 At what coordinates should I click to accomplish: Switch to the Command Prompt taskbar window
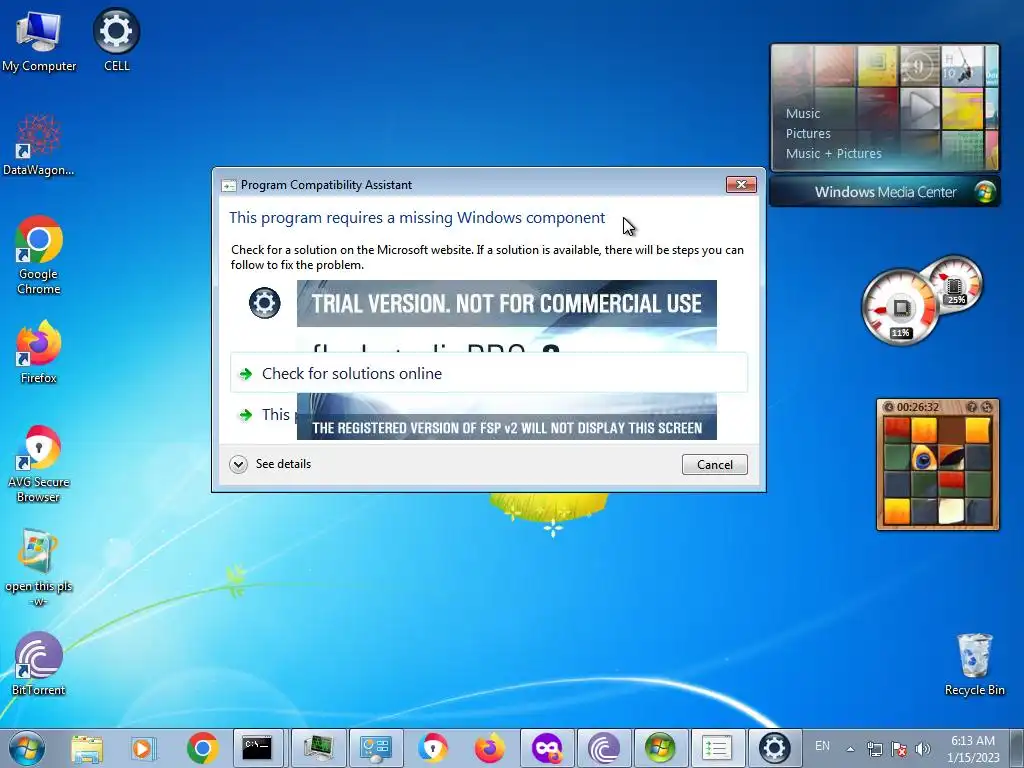[257, 748]
